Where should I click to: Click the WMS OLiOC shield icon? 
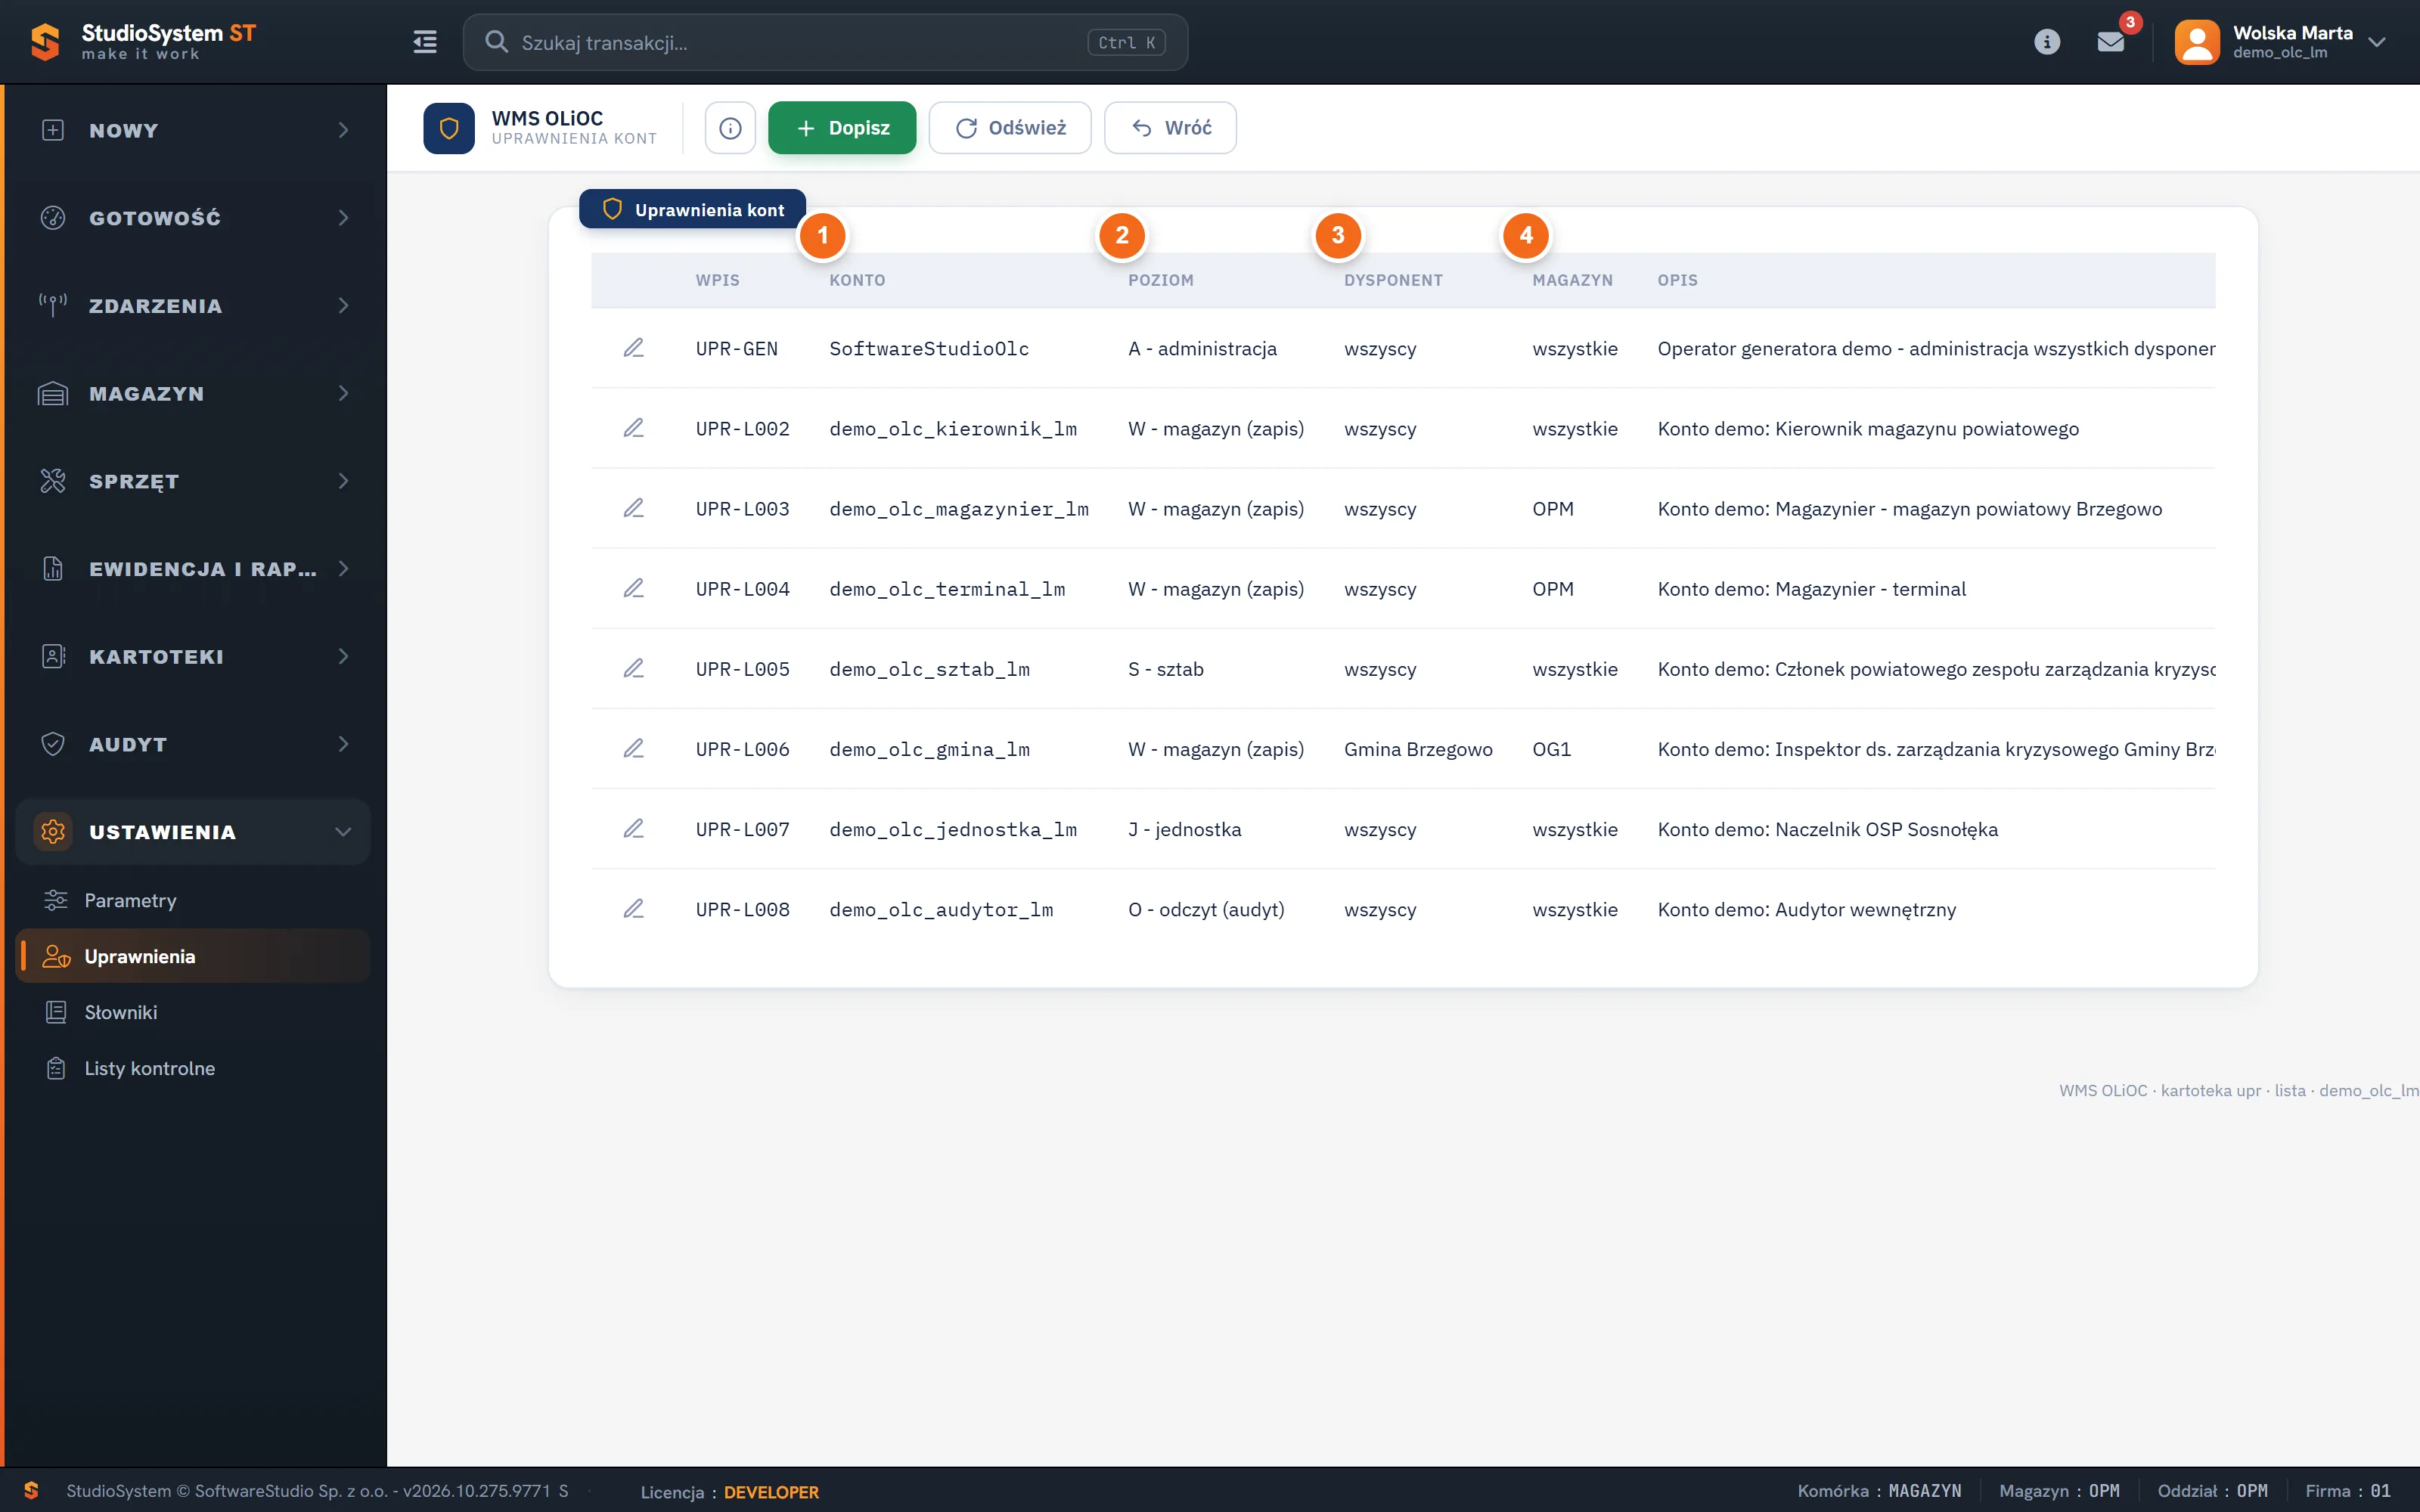(x=449, y=128)
